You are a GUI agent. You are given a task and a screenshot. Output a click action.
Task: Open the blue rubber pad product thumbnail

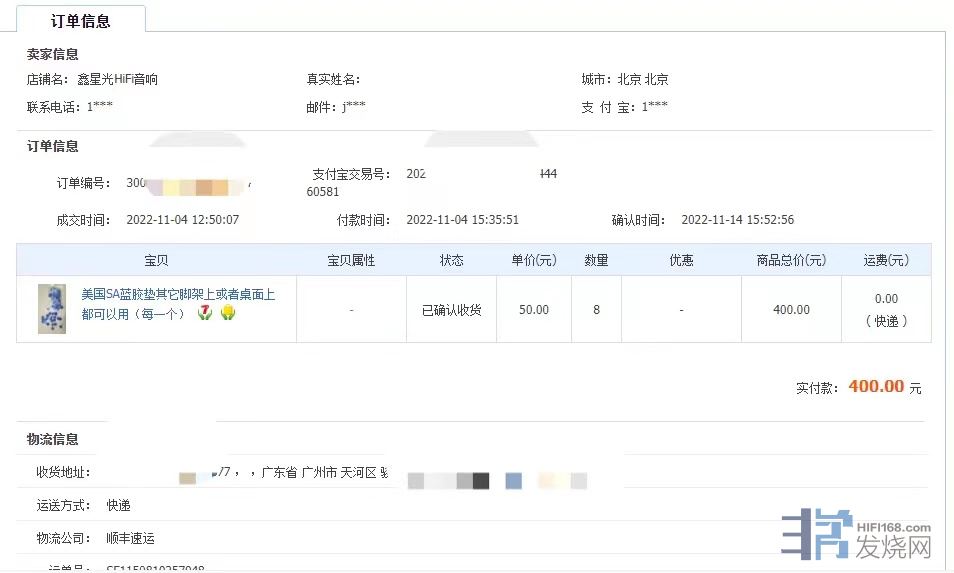pyautogui.click(x=52, y=309)
